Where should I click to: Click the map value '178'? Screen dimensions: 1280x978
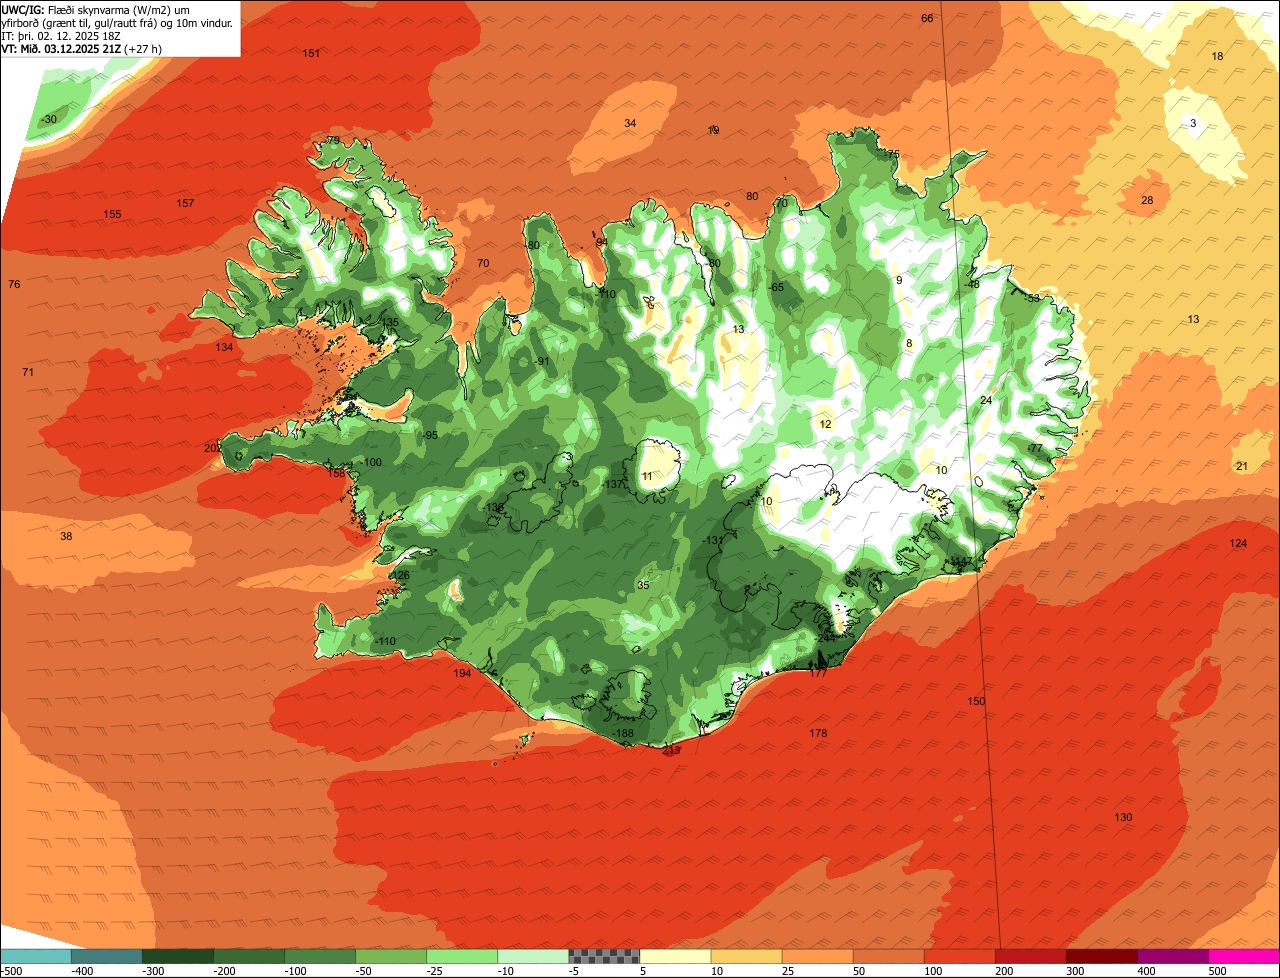pyautogui.click(x=818, y=733)
